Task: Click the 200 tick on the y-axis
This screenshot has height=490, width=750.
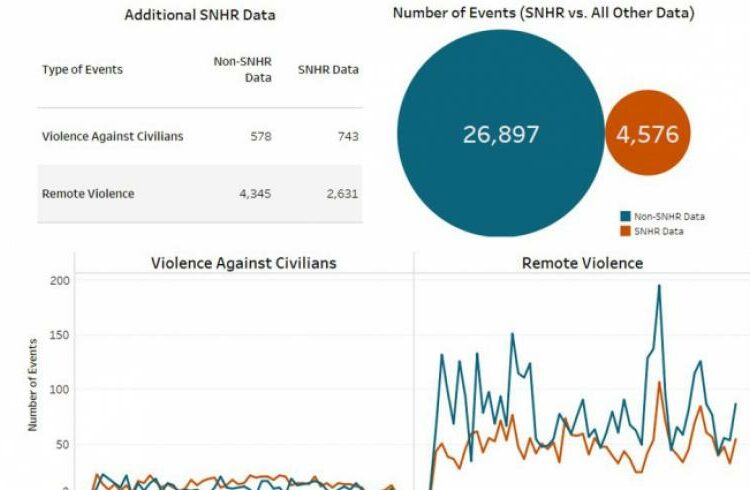Action: (x=58, y=281)
